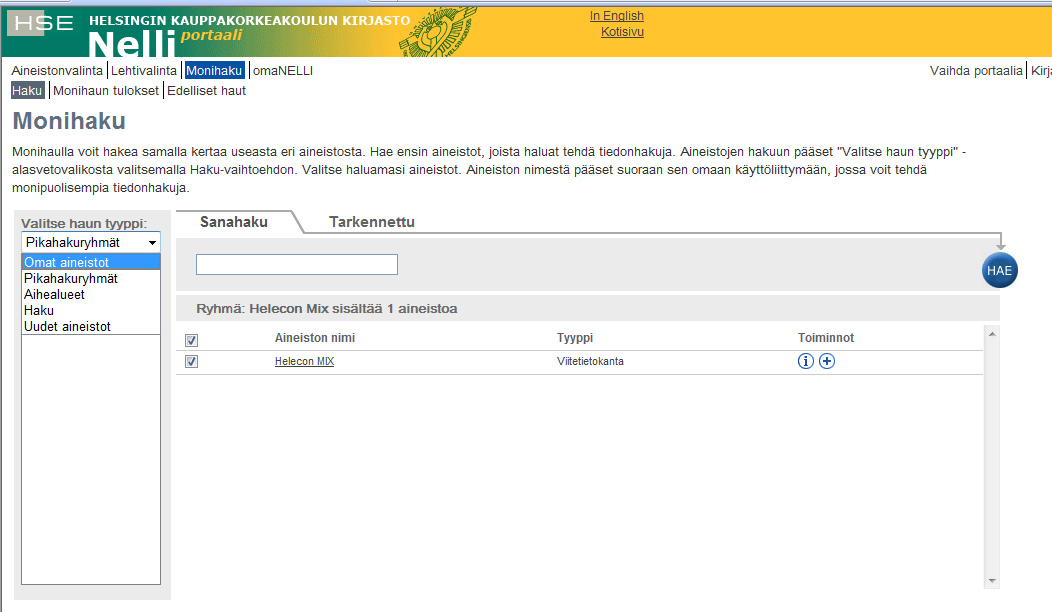1052x612 pixels.
Task: Click Vaihda portaalia link
Action: click(x=976, y=70)
